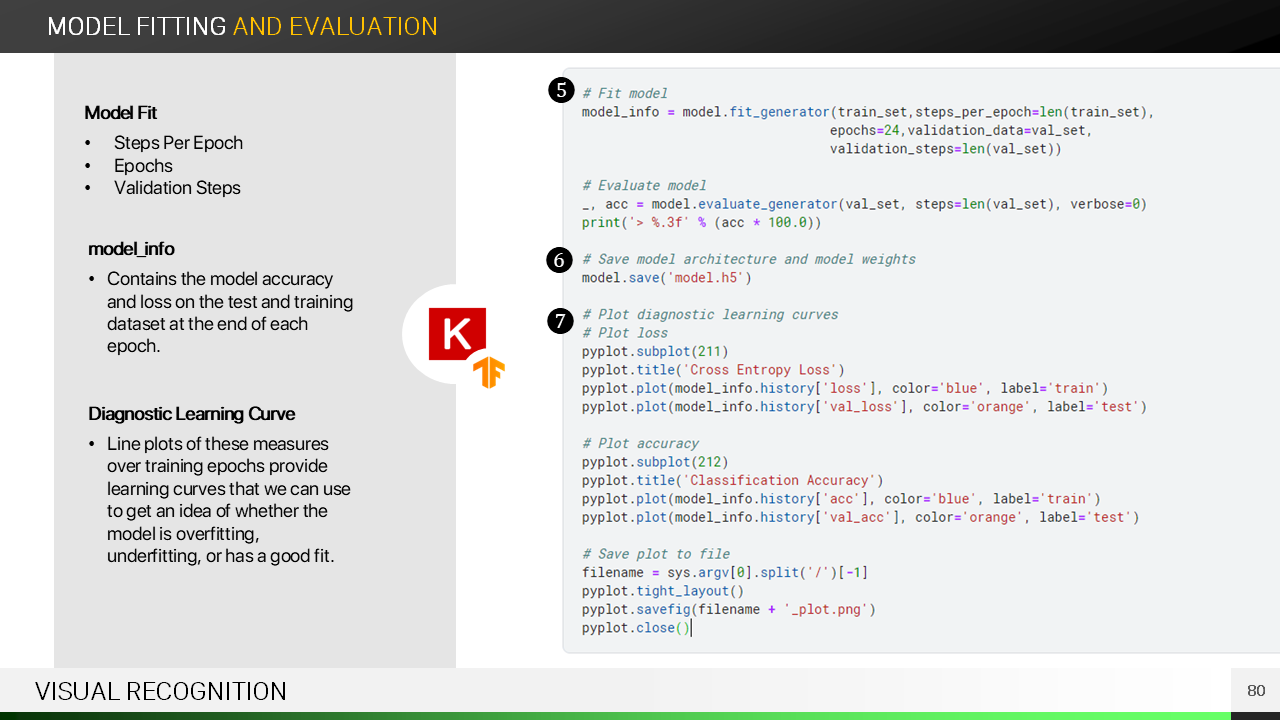Screen dimensions: 1280x720
Task: Click the orange TensorFlow logo
Action: [x=489, y=372]
